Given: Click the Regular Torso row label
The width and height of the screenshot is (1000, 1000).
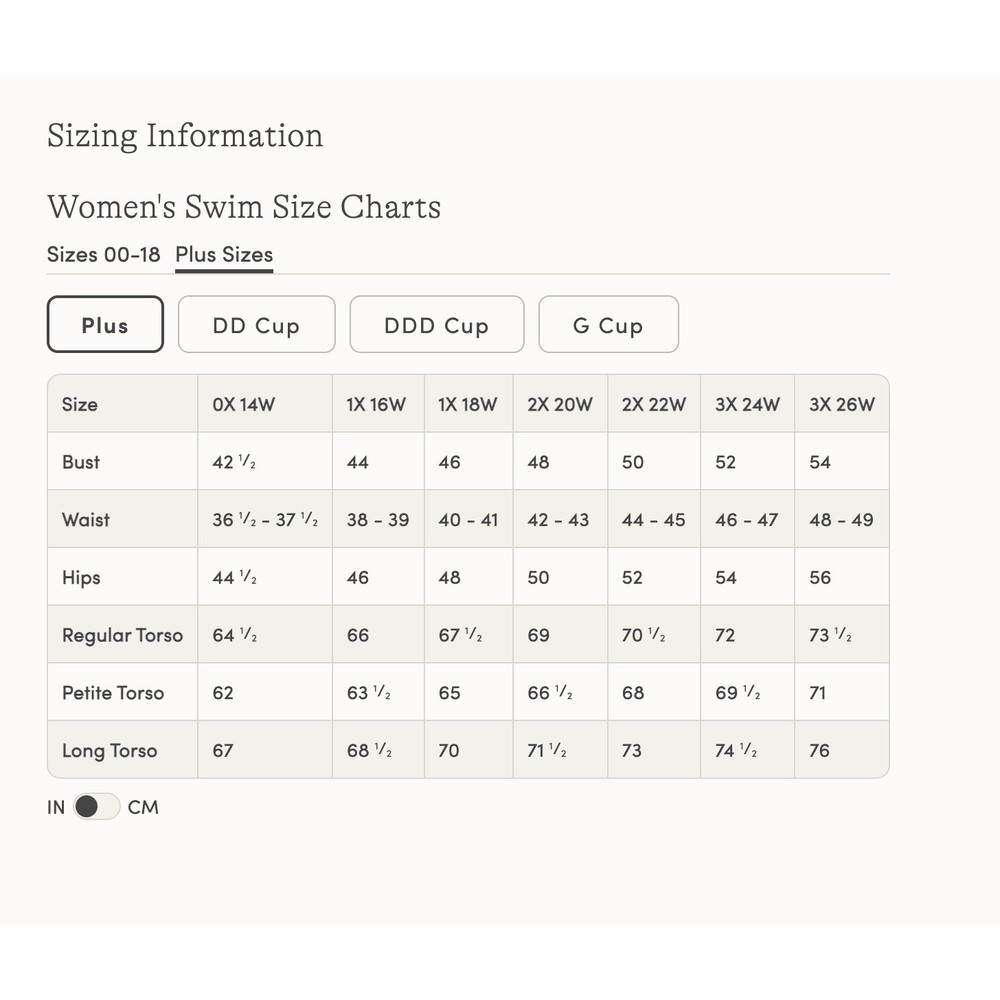Looking at the screenshot, I should coord(122,635).
